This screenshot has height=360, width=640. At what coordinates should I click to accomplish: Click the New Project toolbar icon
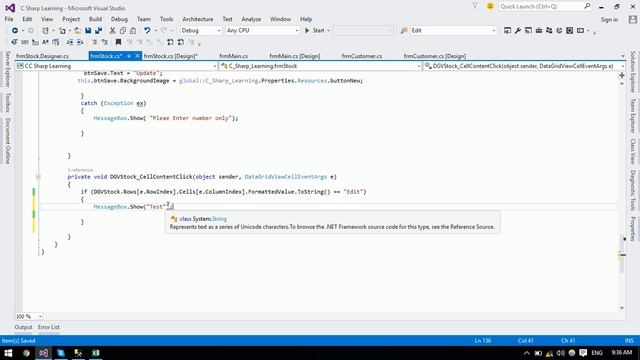click(x=45, y=31)
